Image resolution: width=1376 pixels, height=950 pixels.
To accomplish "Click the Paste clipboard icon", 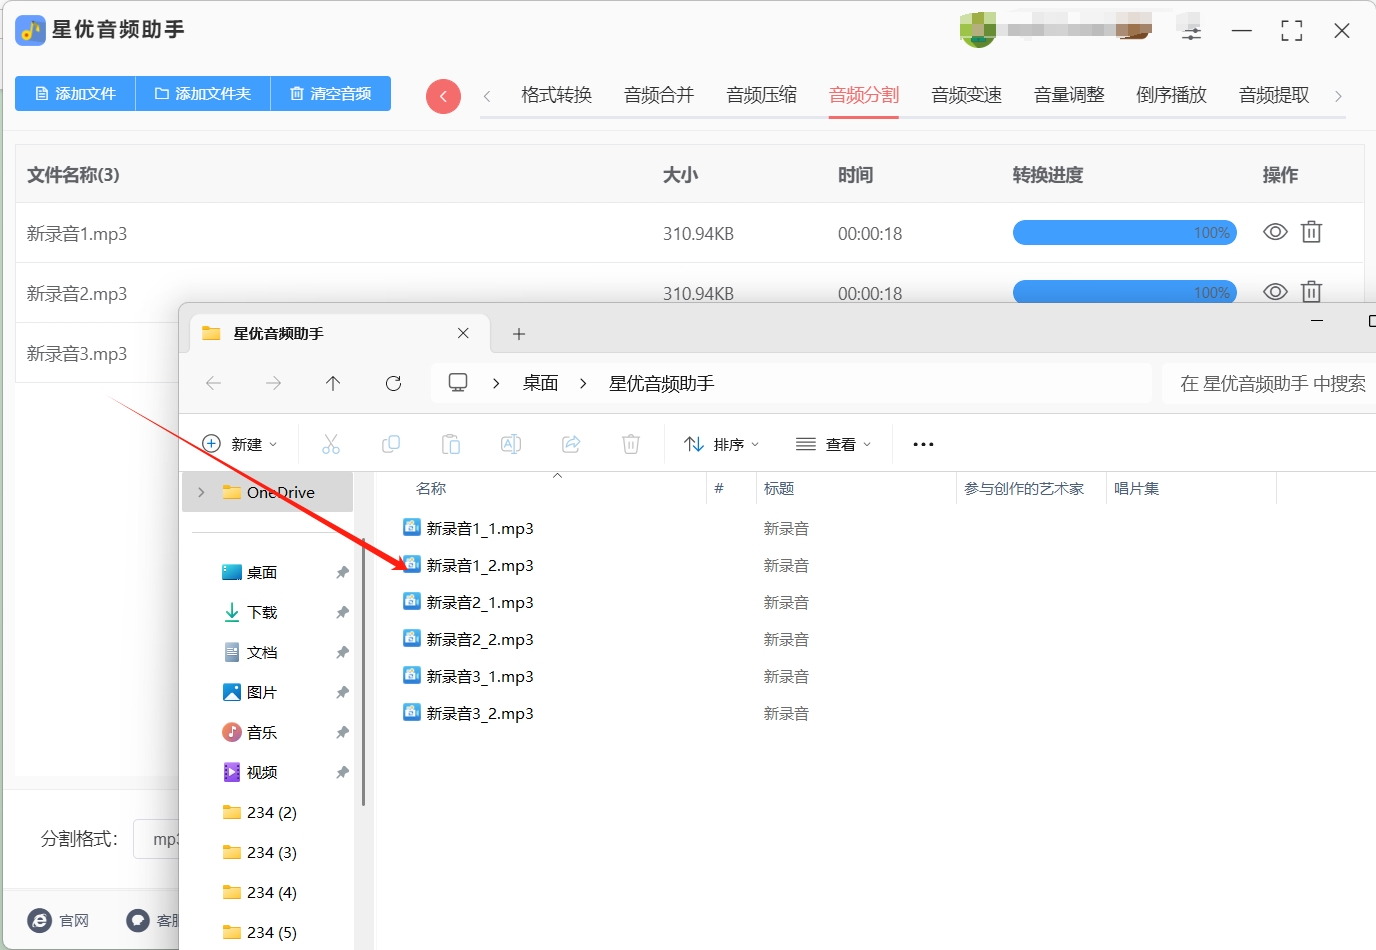I will tap(451, 444).
